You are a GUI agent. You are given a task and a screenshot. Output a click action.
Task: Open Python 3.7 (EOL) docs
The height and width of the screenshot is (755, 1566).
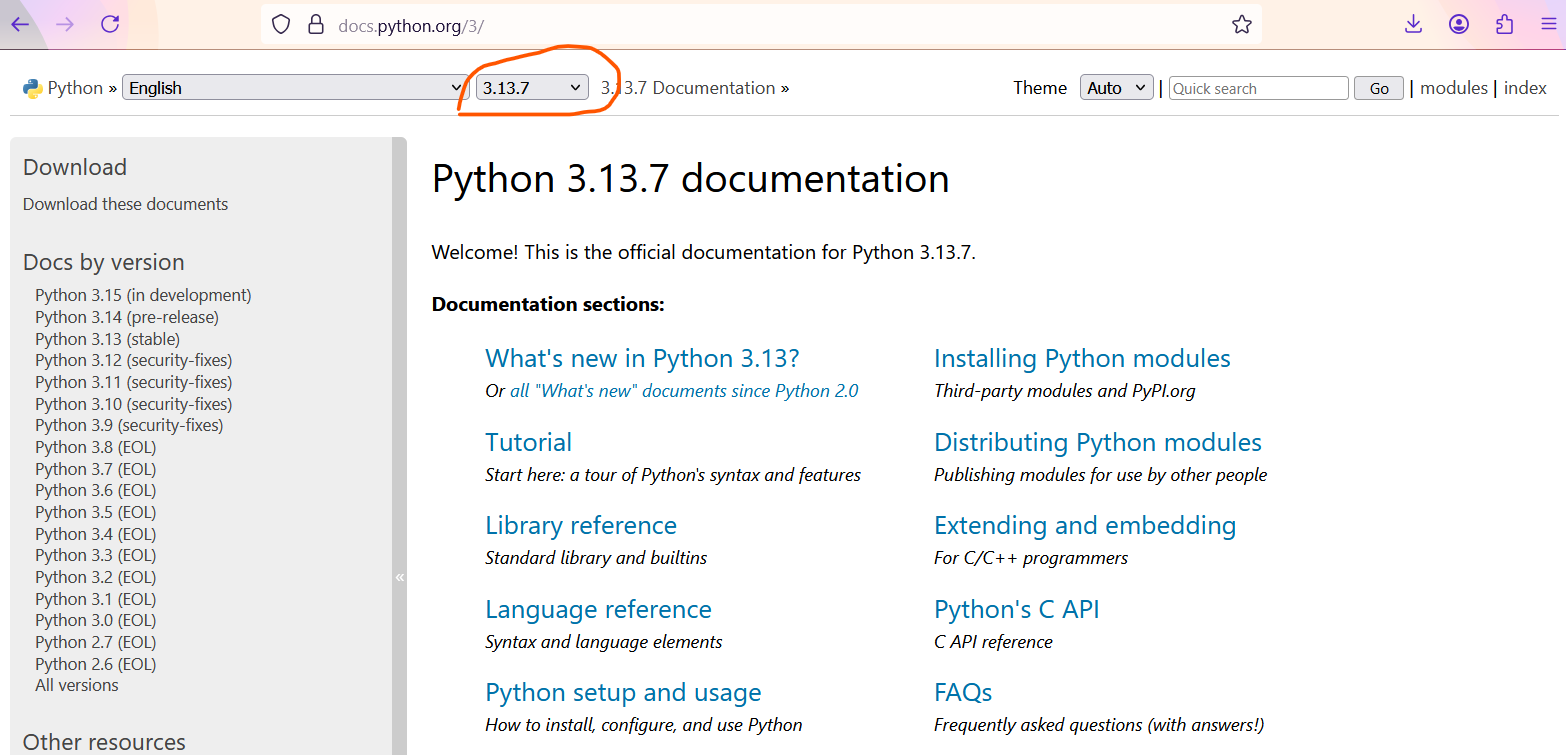click(96, 469)
